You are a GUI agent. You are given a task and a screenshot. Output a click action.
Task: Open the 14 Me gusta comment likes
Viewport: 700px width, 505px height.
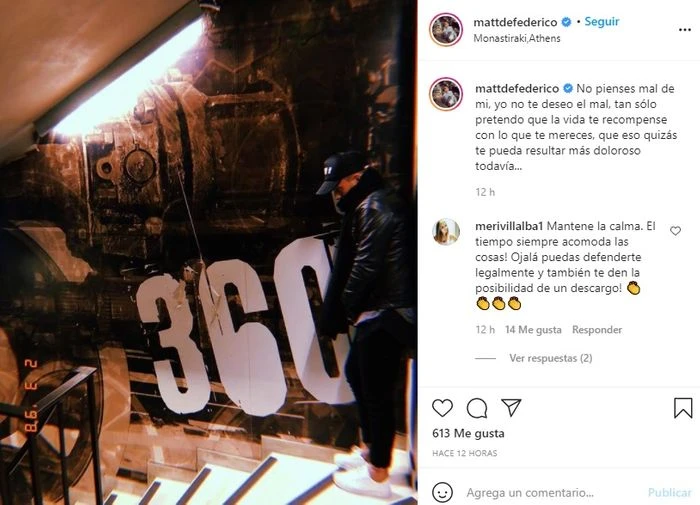click(533, 330)
